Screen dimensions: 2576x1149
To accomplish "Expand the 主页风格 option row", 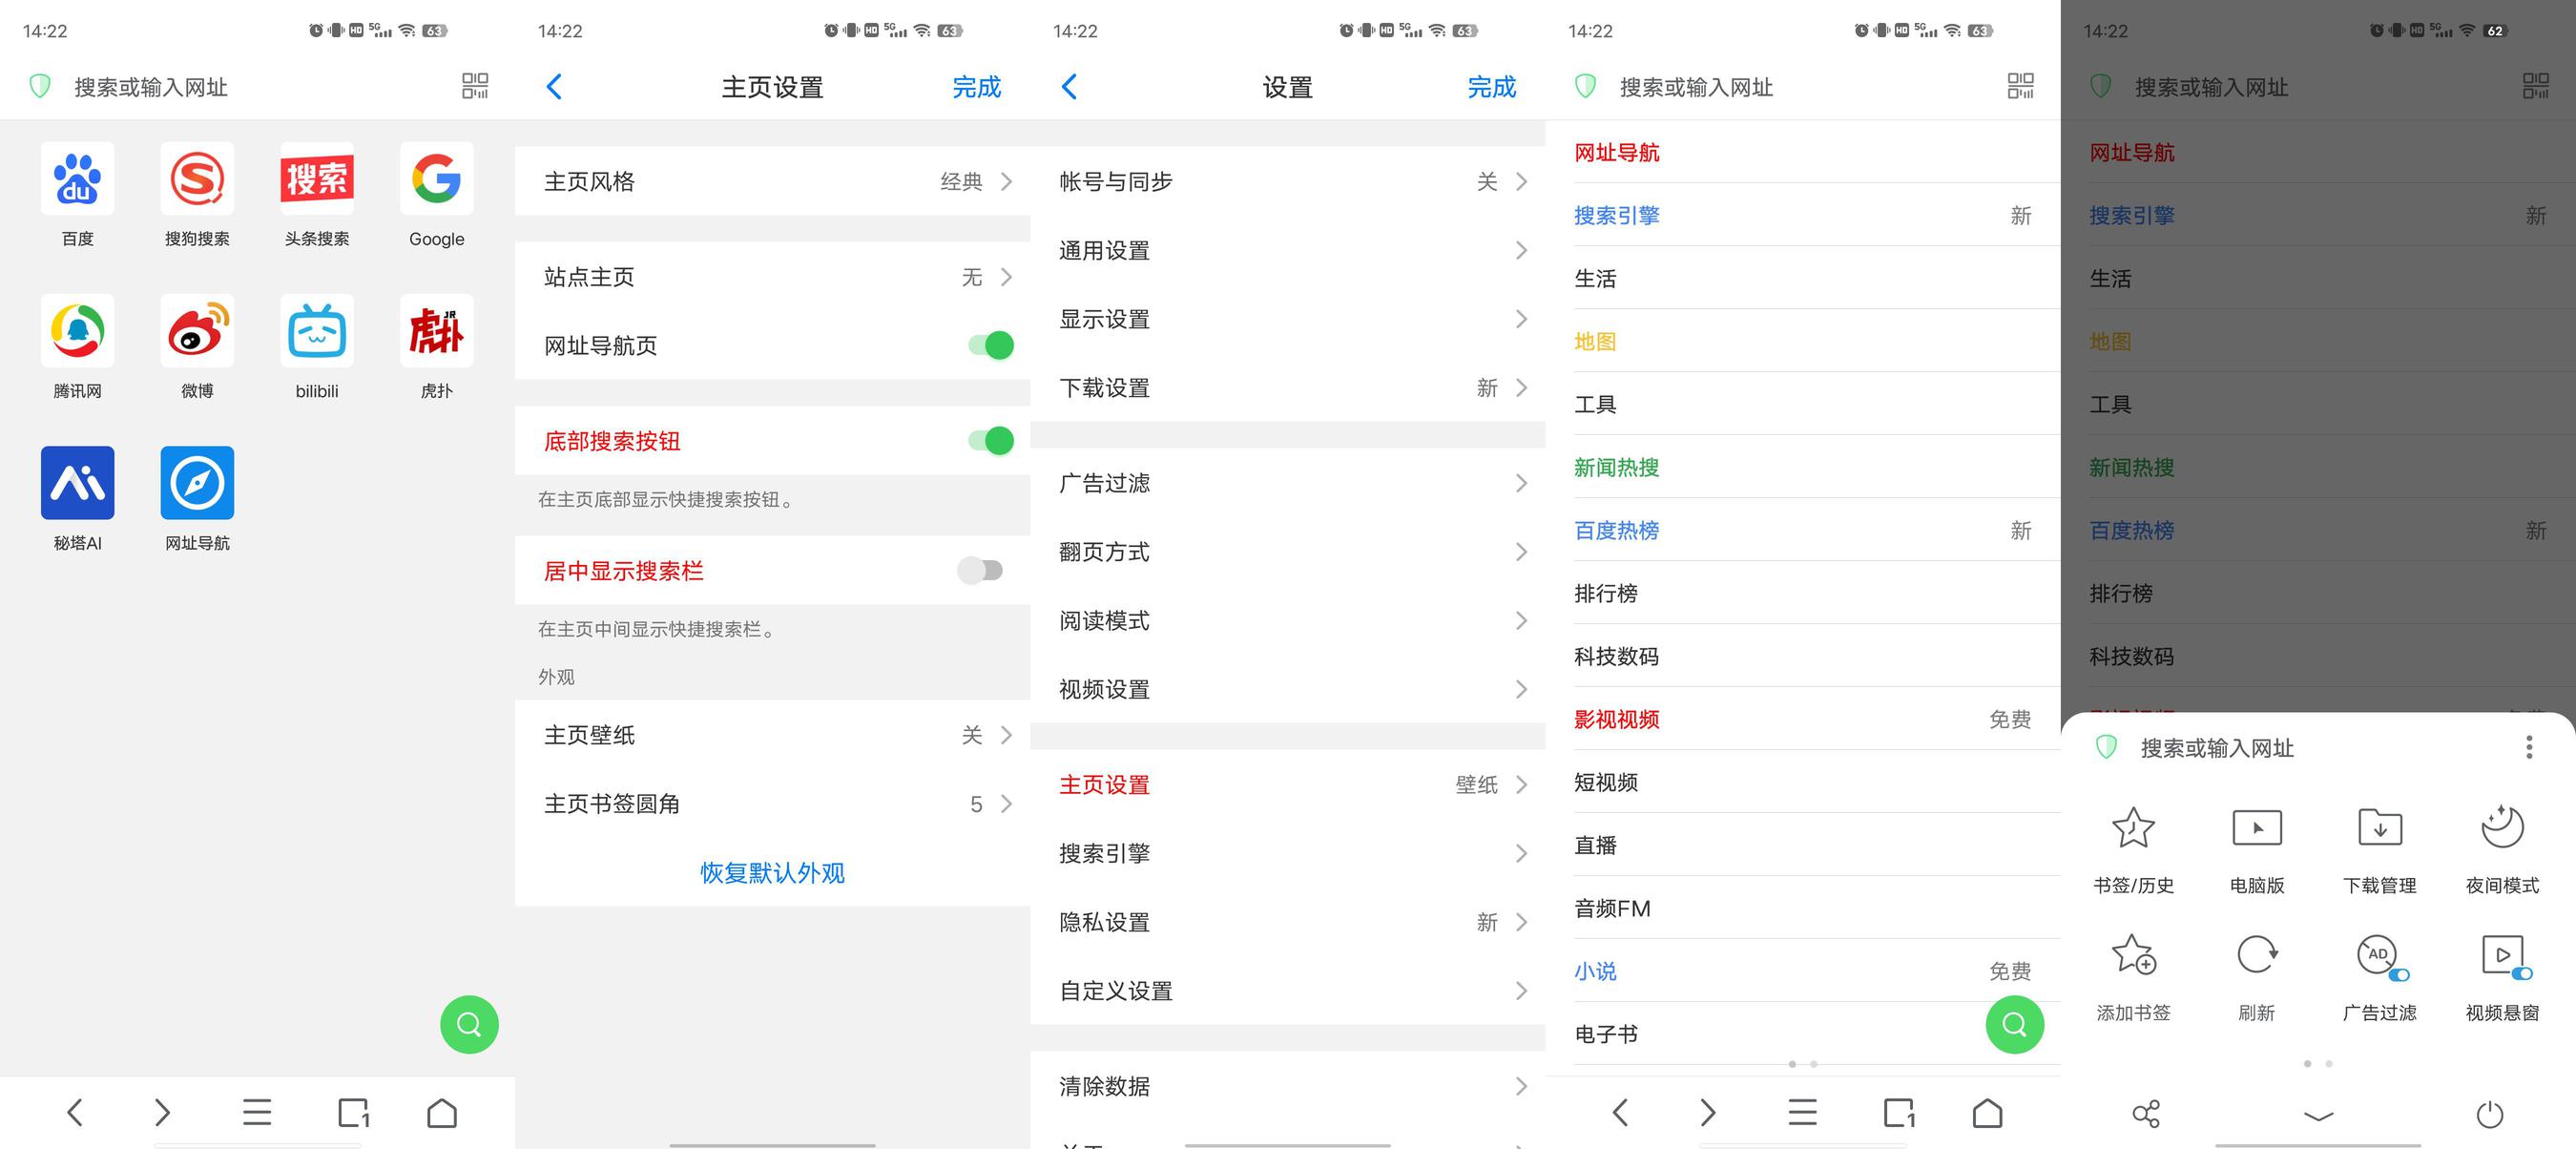I will (772, 181).
